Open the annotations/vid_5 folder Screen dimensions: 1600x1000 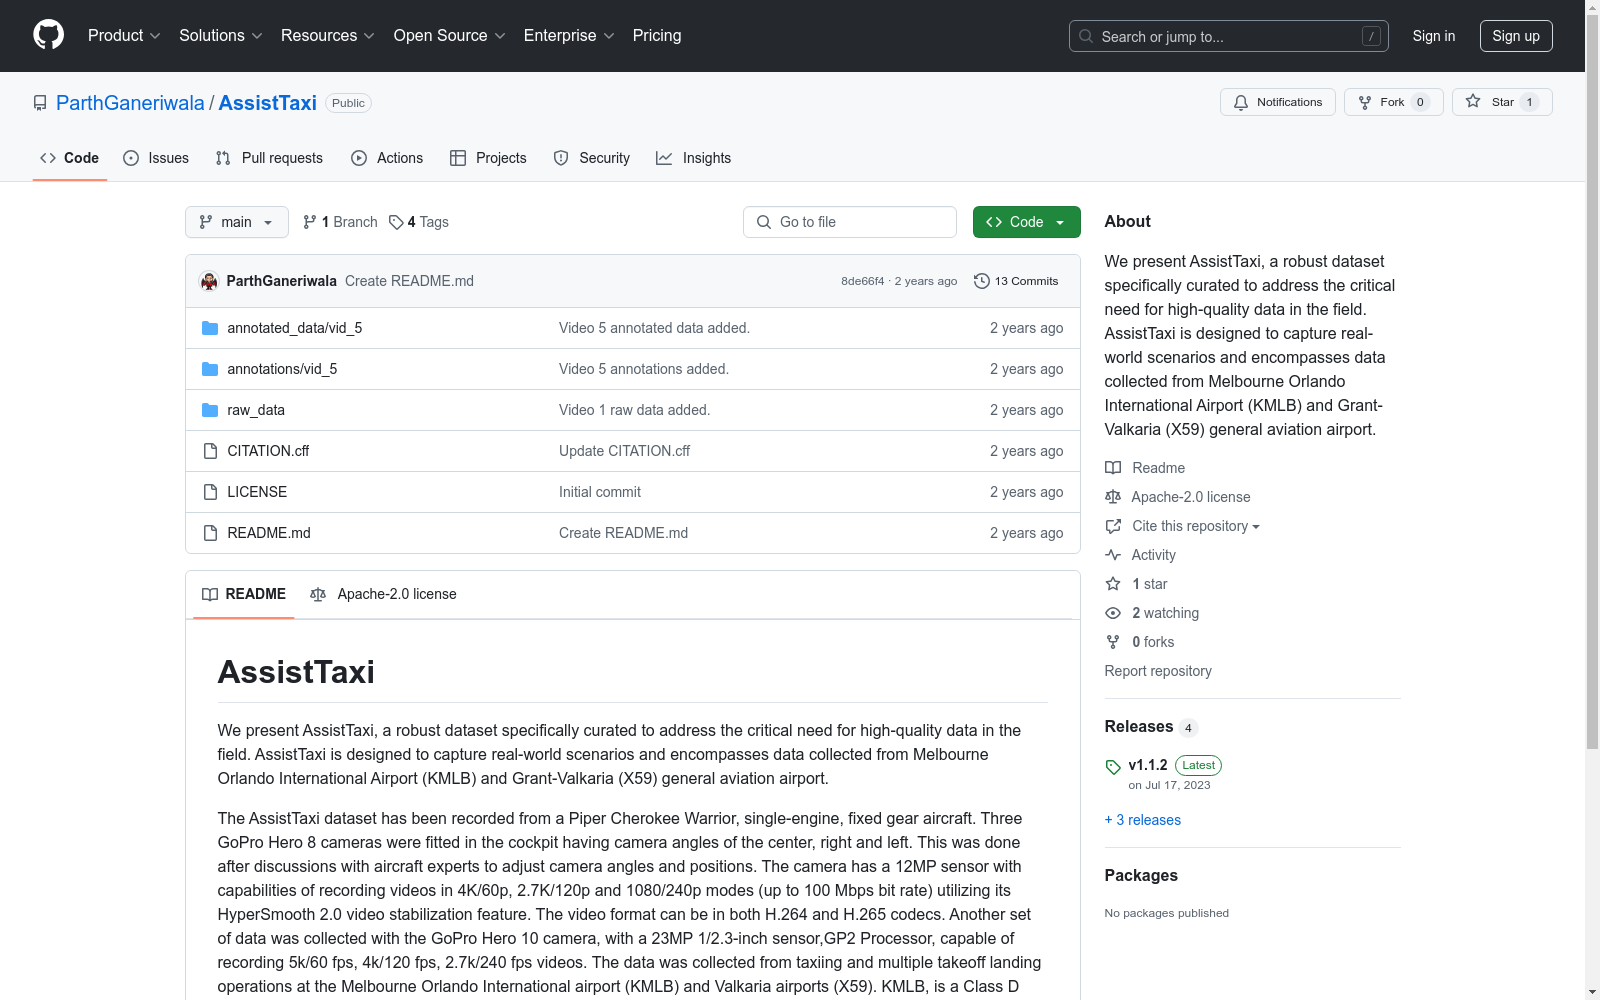(x=282, y=369)
